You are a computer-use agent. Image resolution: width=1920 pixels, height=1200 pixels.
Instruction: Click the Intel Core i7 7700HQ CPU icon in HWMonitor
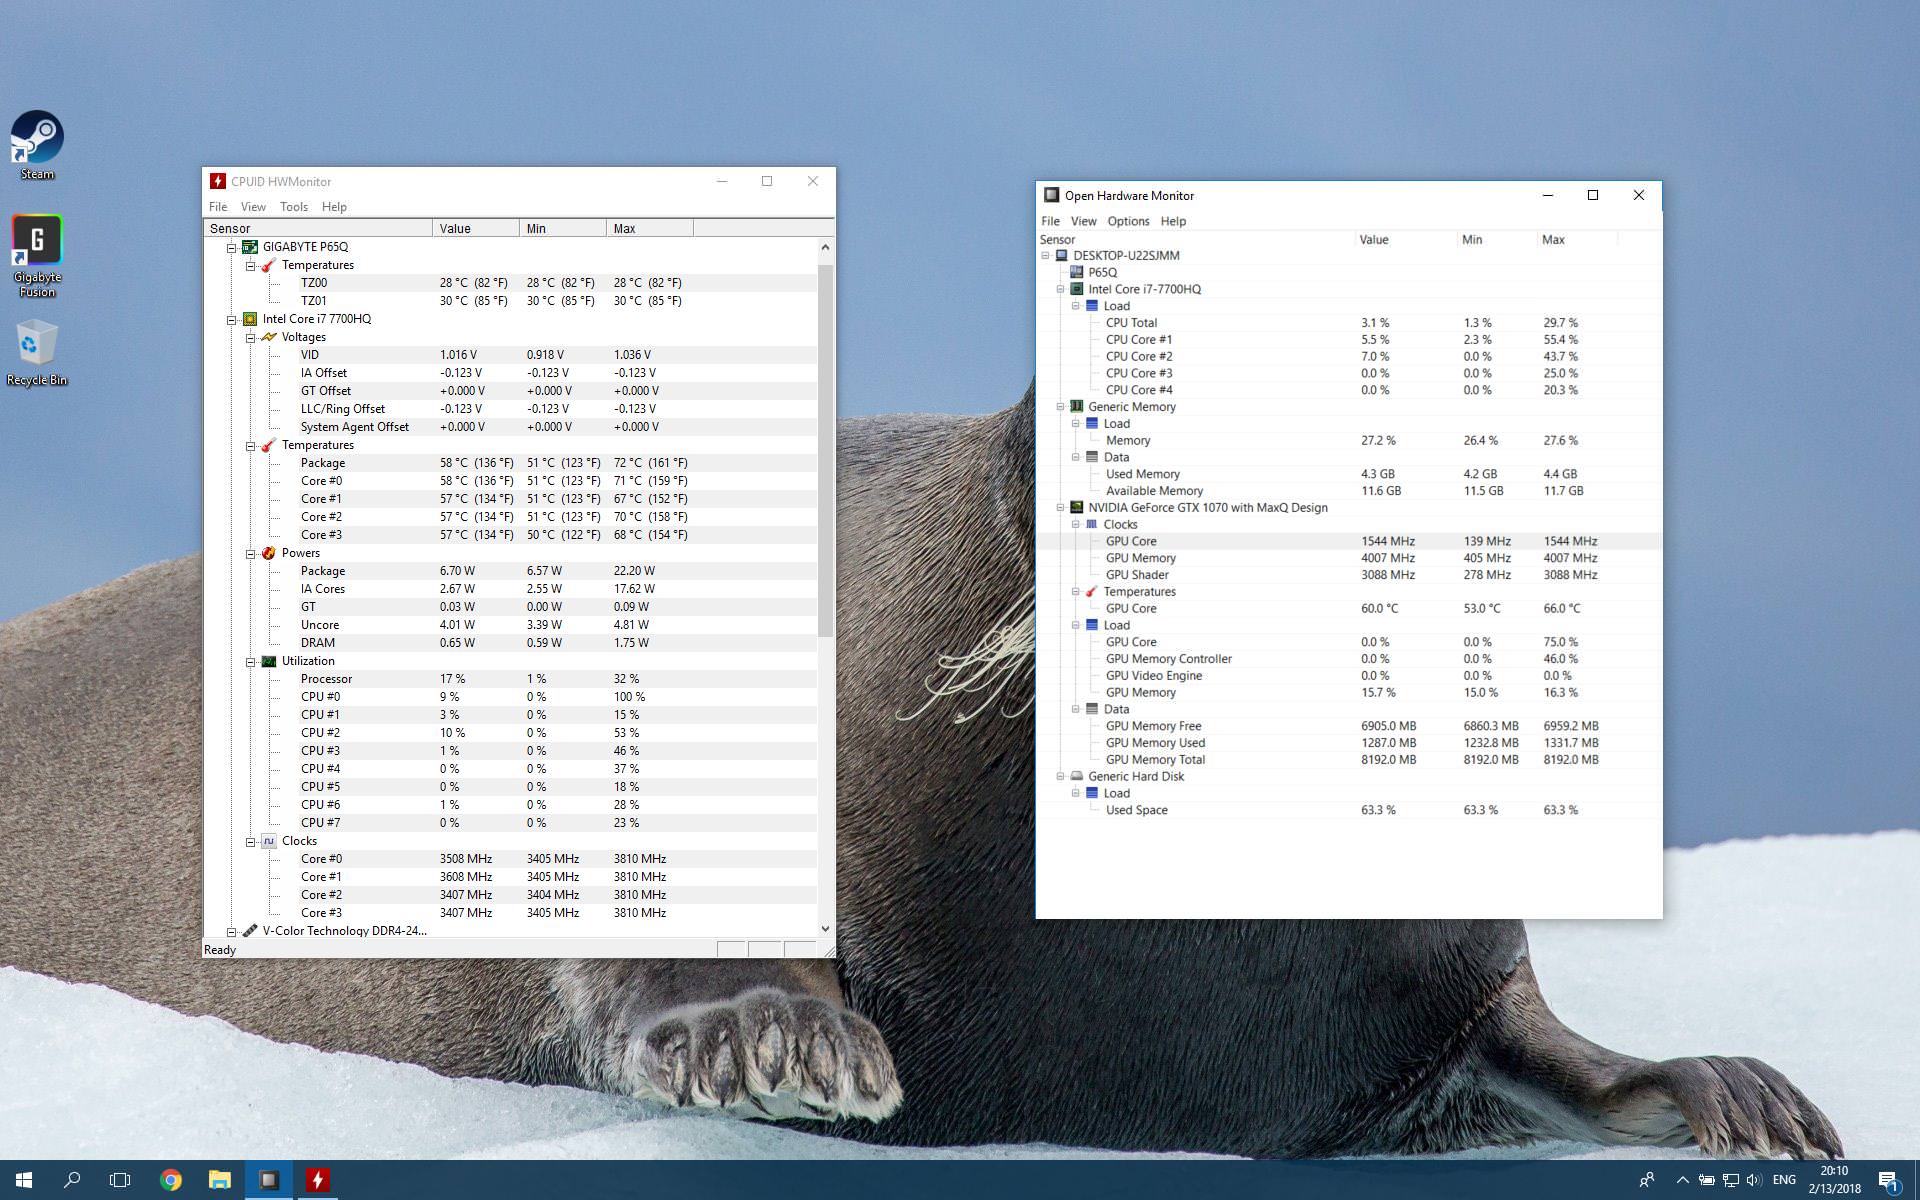coord(250,319)
